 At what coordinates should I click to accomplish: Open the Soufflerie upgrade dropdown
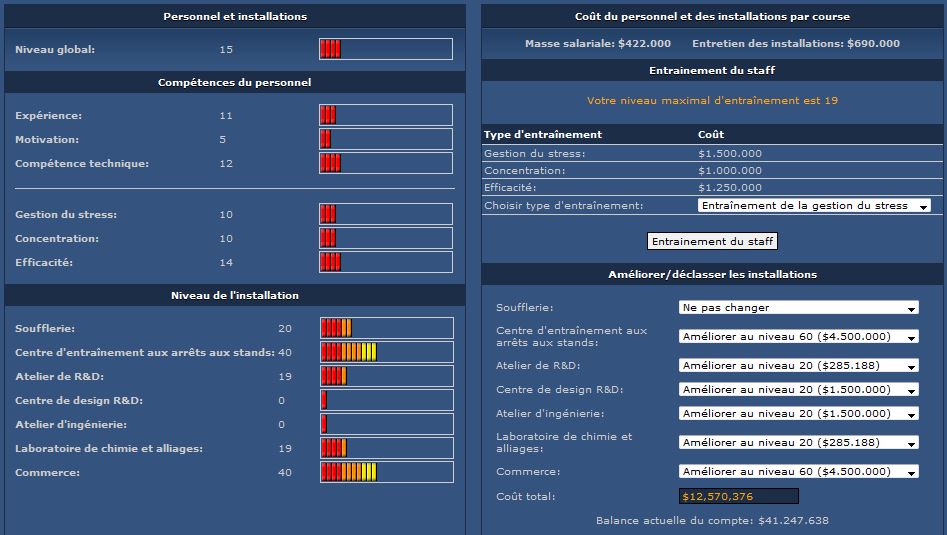tap(798, 307)
